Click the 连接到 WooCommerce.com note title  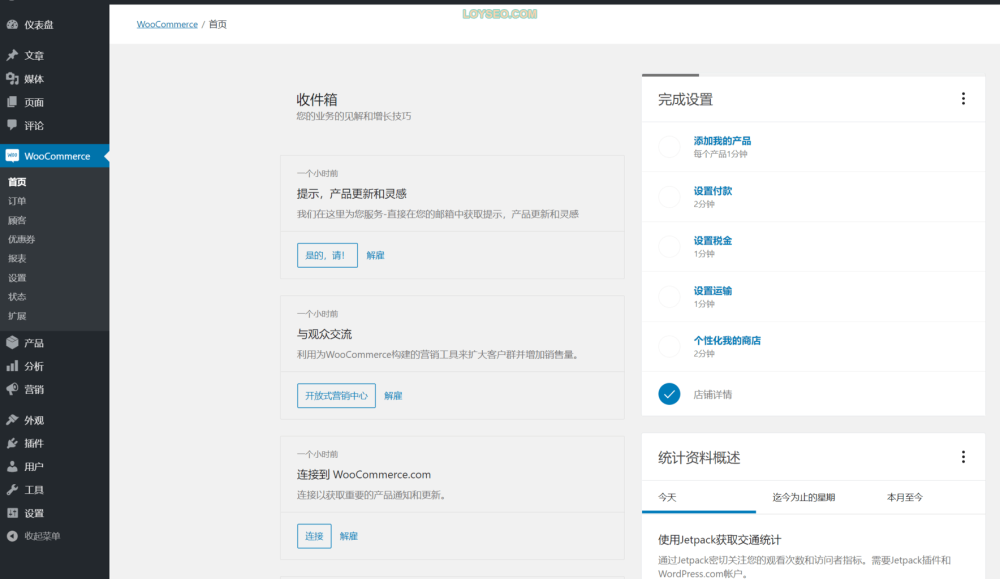364,474
